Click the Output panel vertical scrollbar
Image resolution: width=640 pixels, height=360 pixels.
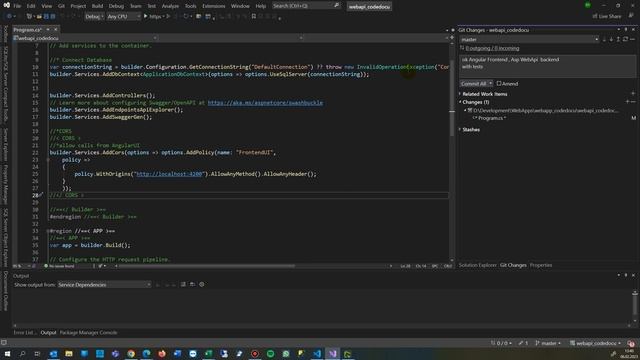click(635, 306)
